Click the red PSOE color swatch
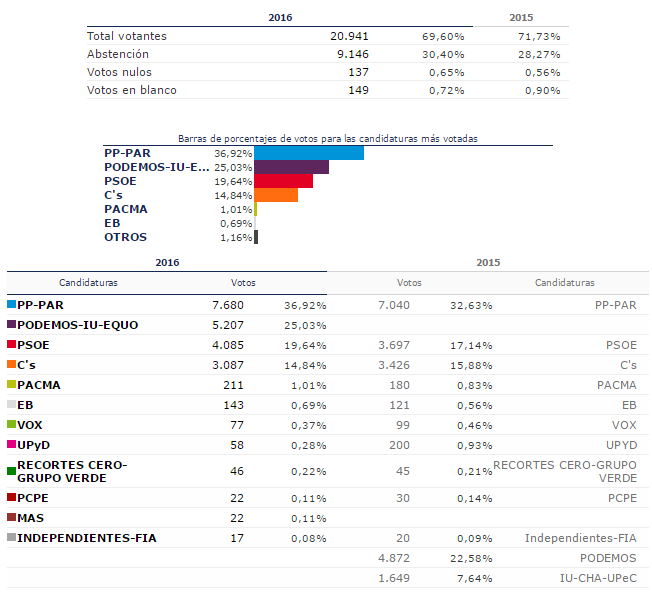The height and width of the screenshot is (601, 652). [11, 344]
